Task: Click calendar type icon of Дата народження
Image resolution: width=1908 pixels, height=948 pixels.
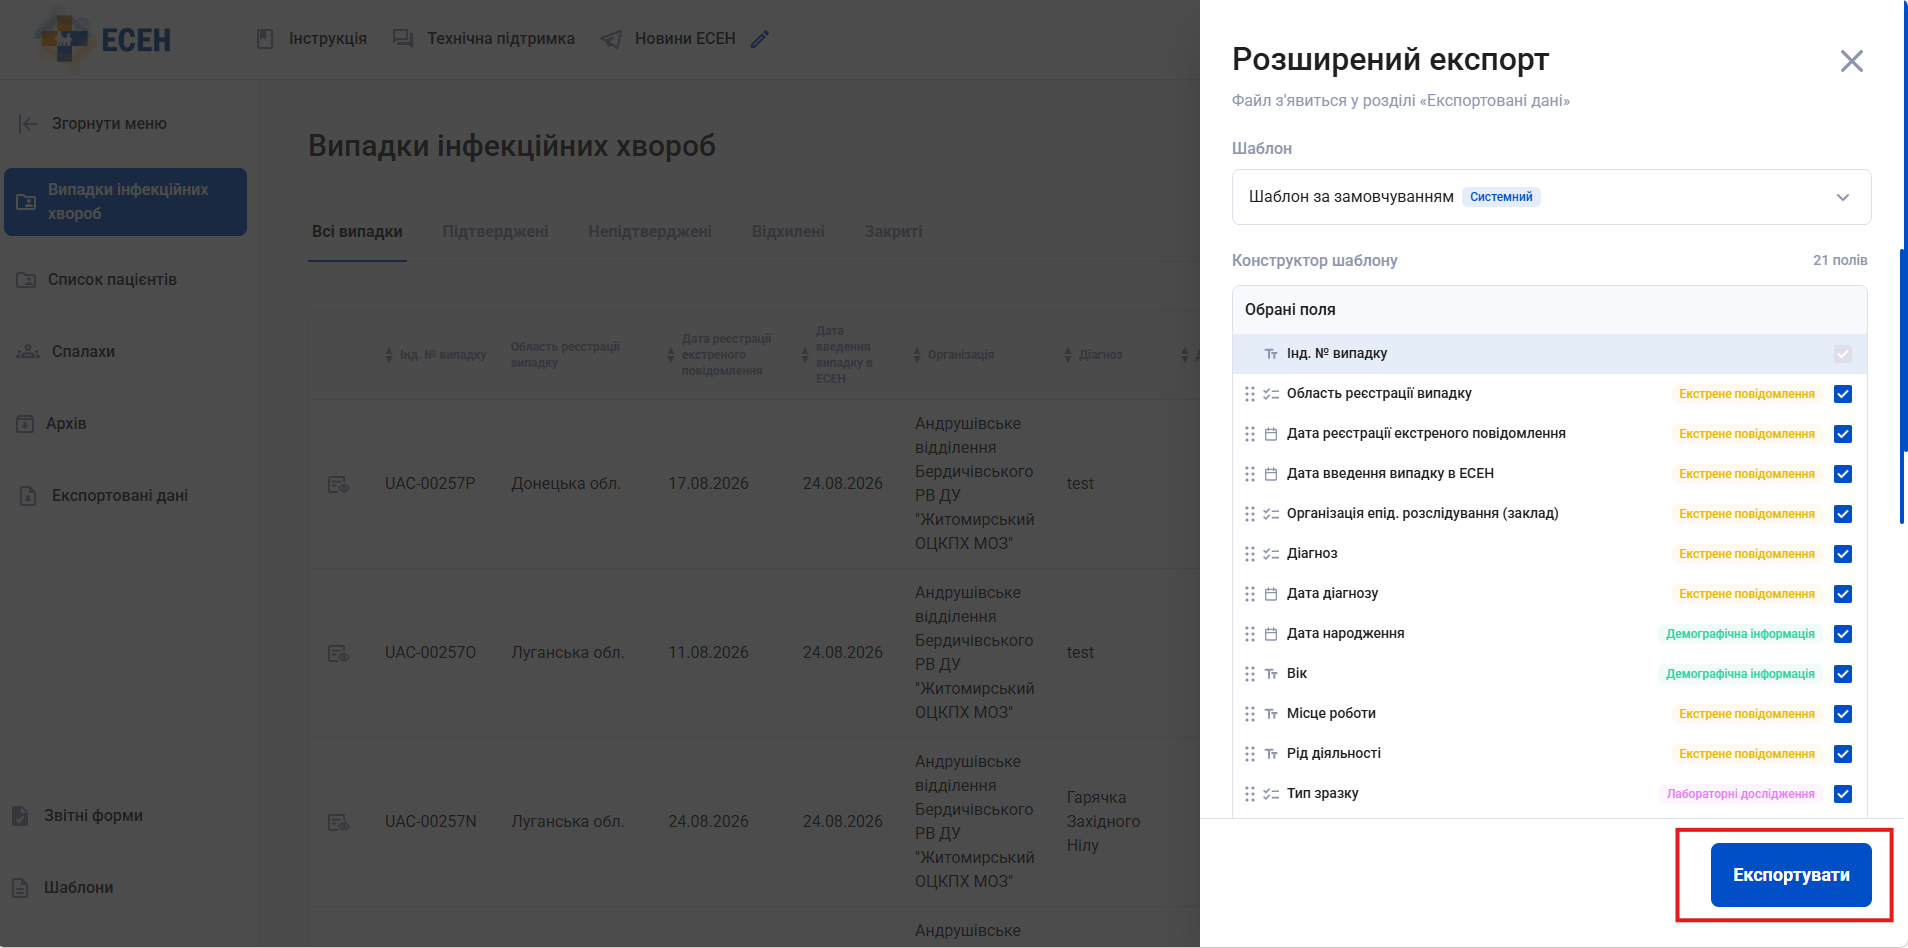Action: [1271, 634]
